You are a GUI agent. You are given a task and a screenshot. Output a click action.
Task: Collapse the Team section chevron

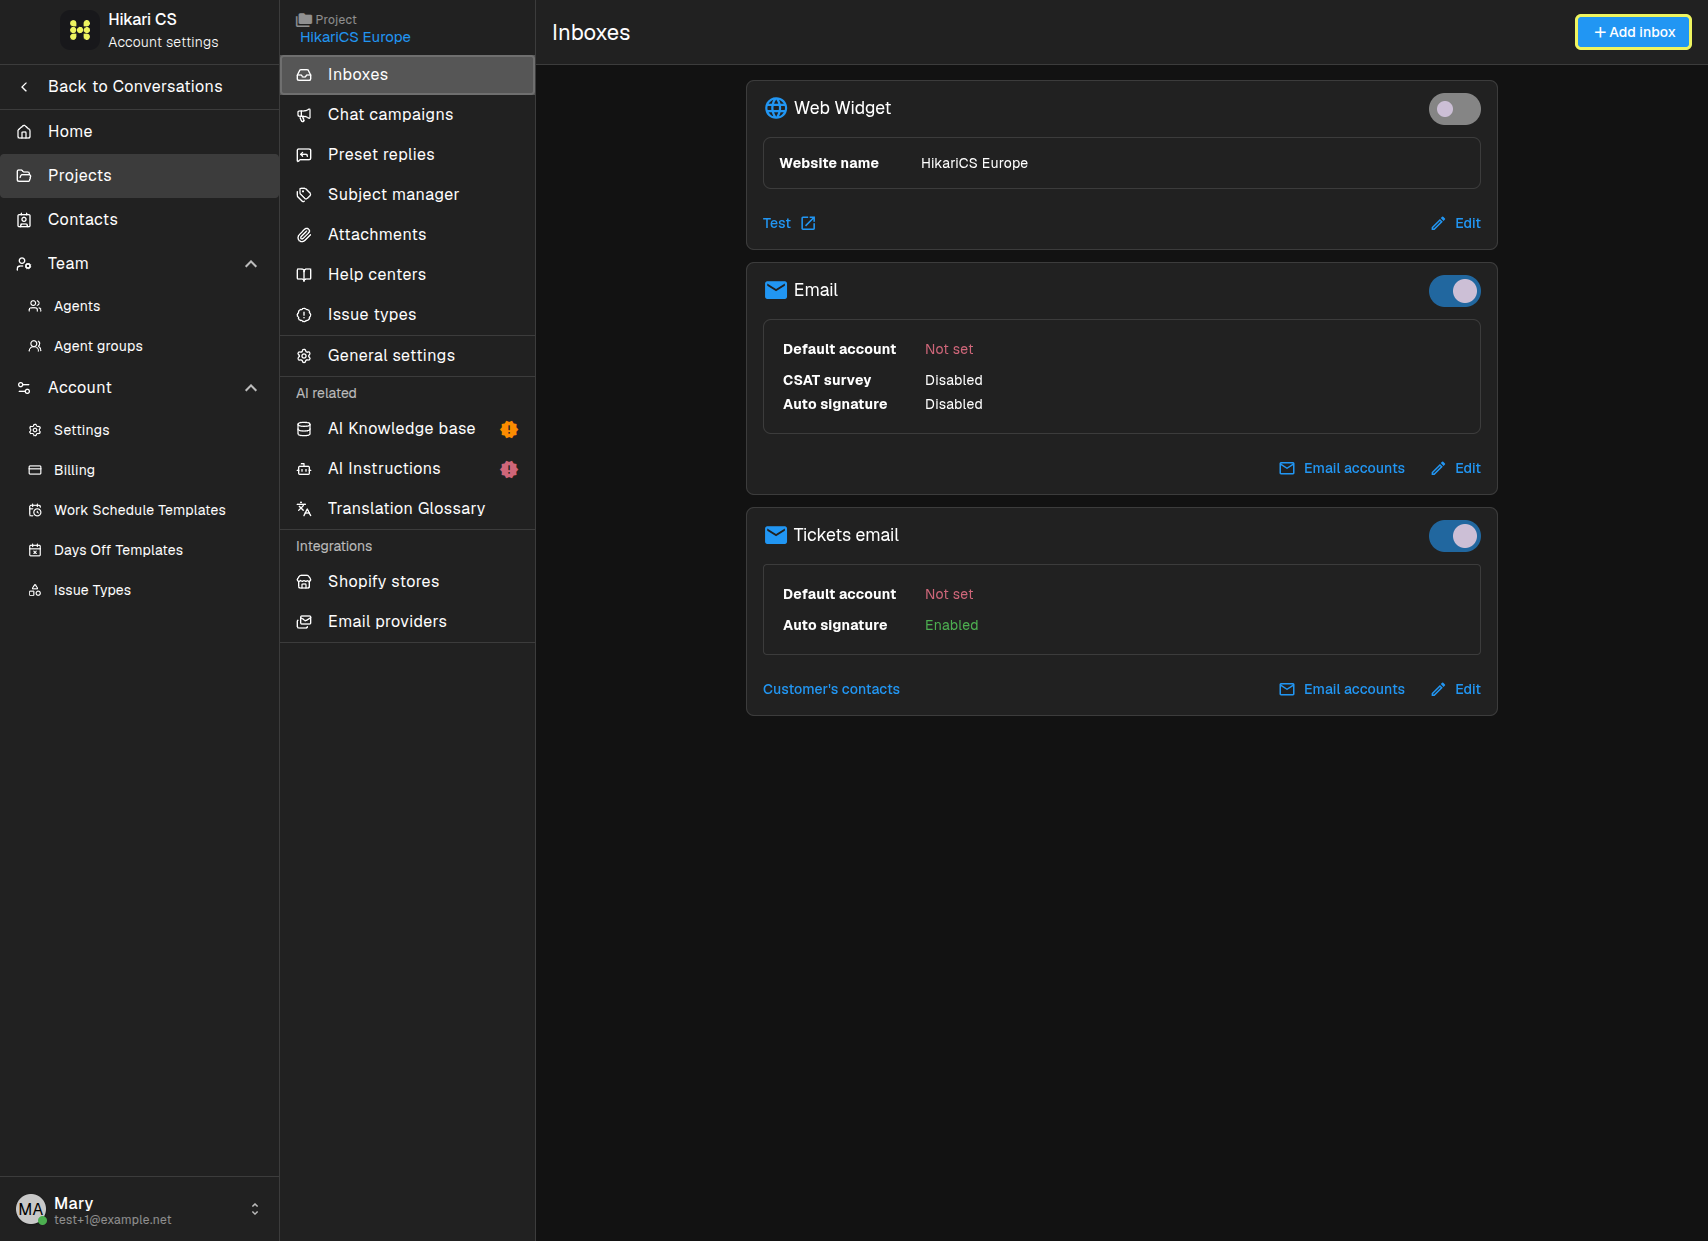pyautogui.click(x=251, y=264)
